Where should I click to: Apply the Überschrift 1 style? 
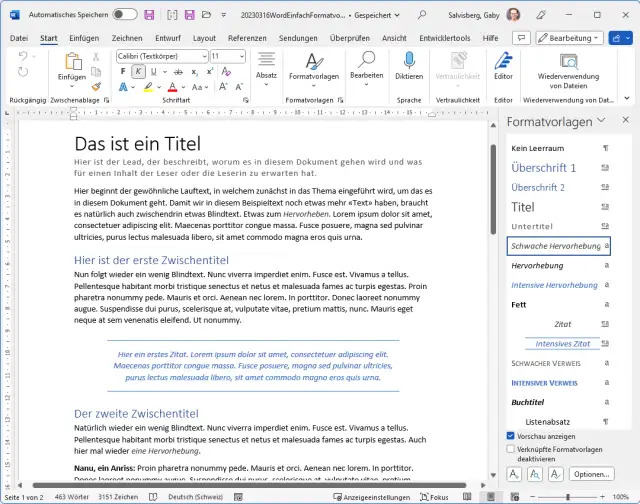[544, 168]
